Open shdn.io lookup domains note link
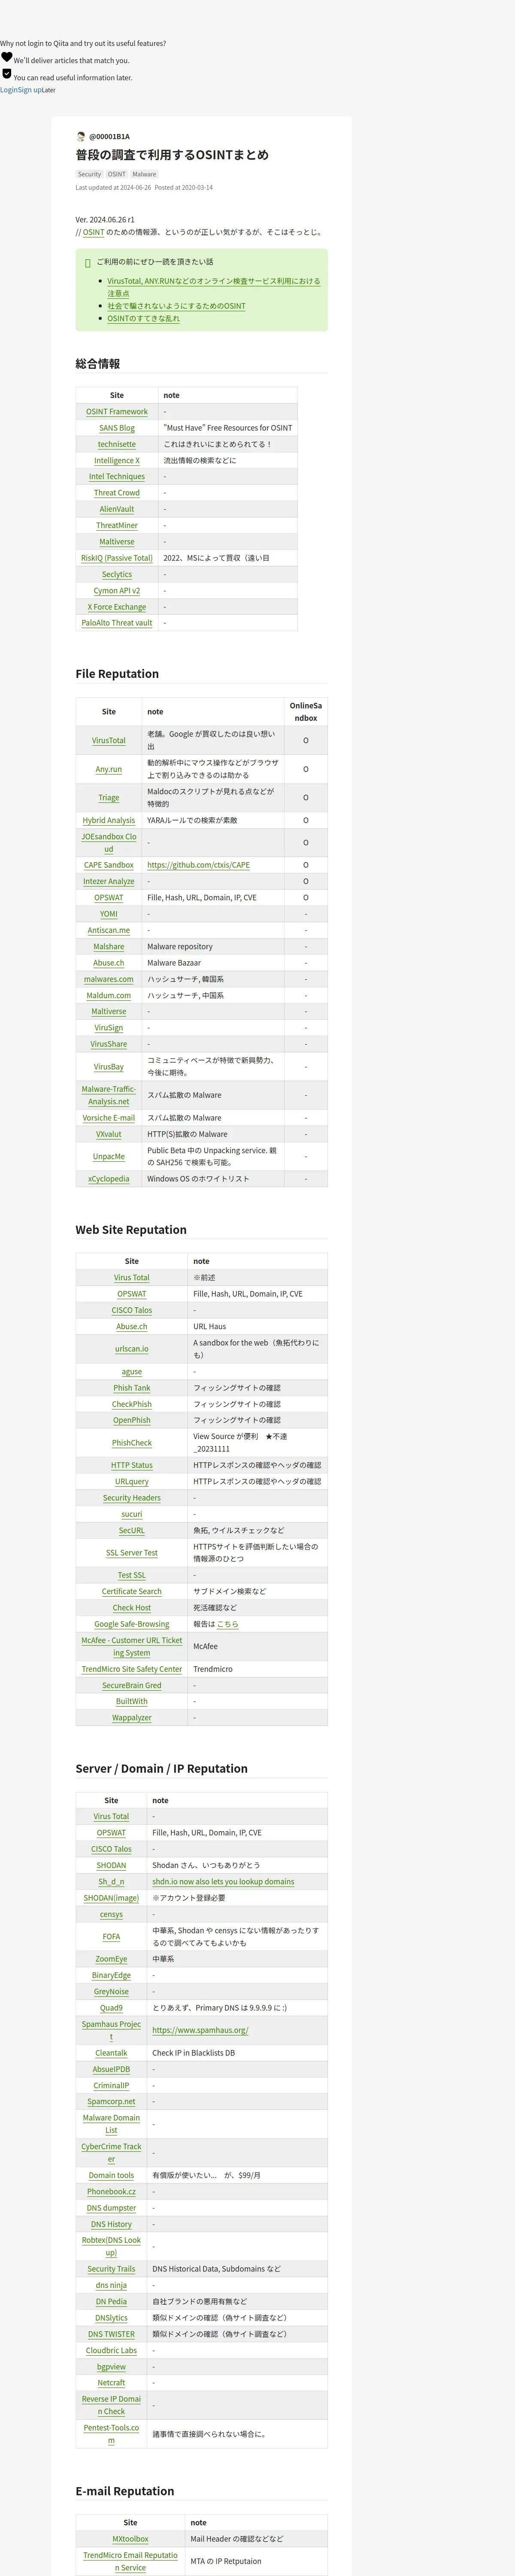This screenshot has width=515, height=2576. [223, 1882]
